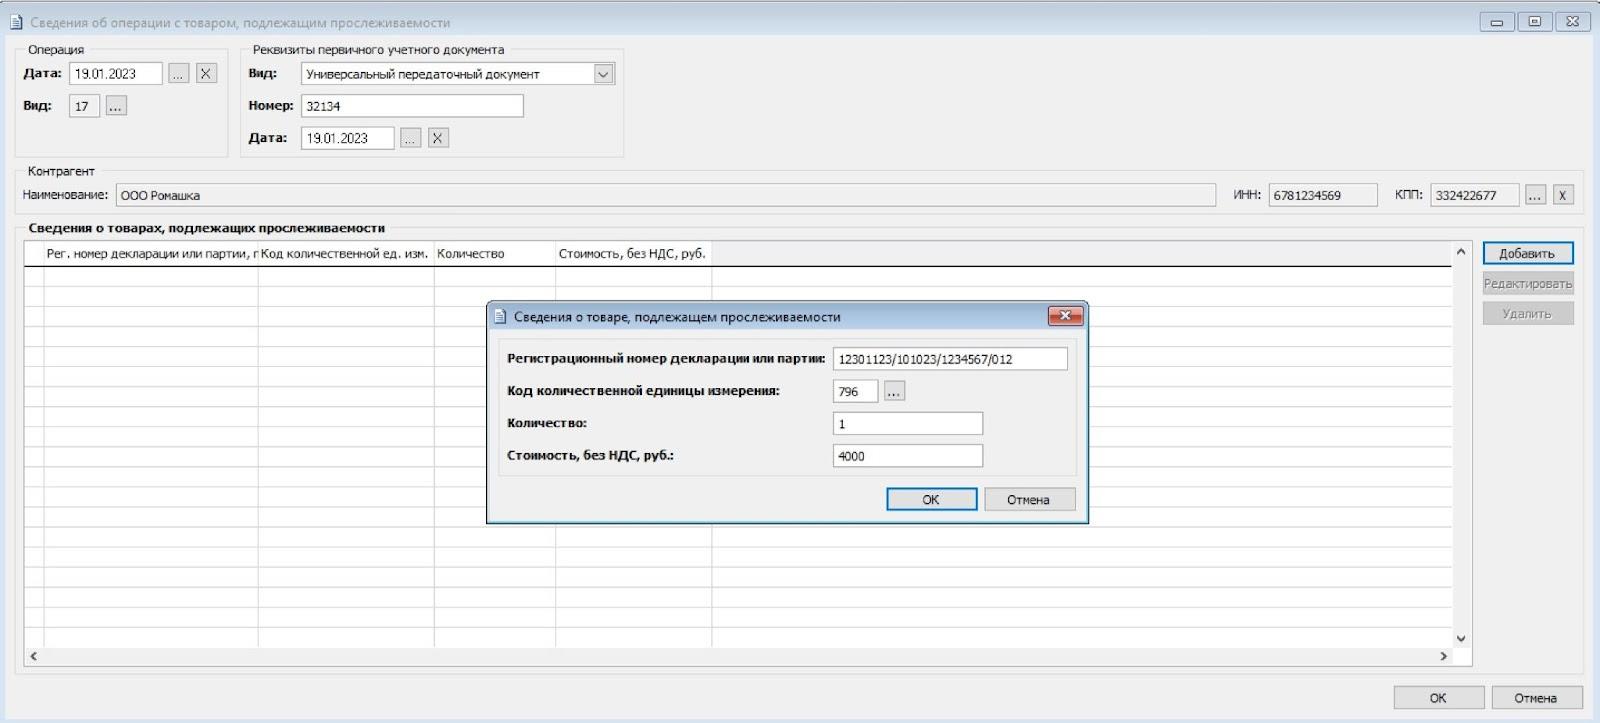
Task: Browse unit of measurement codes next to 796
Action: tap(894, 392)
